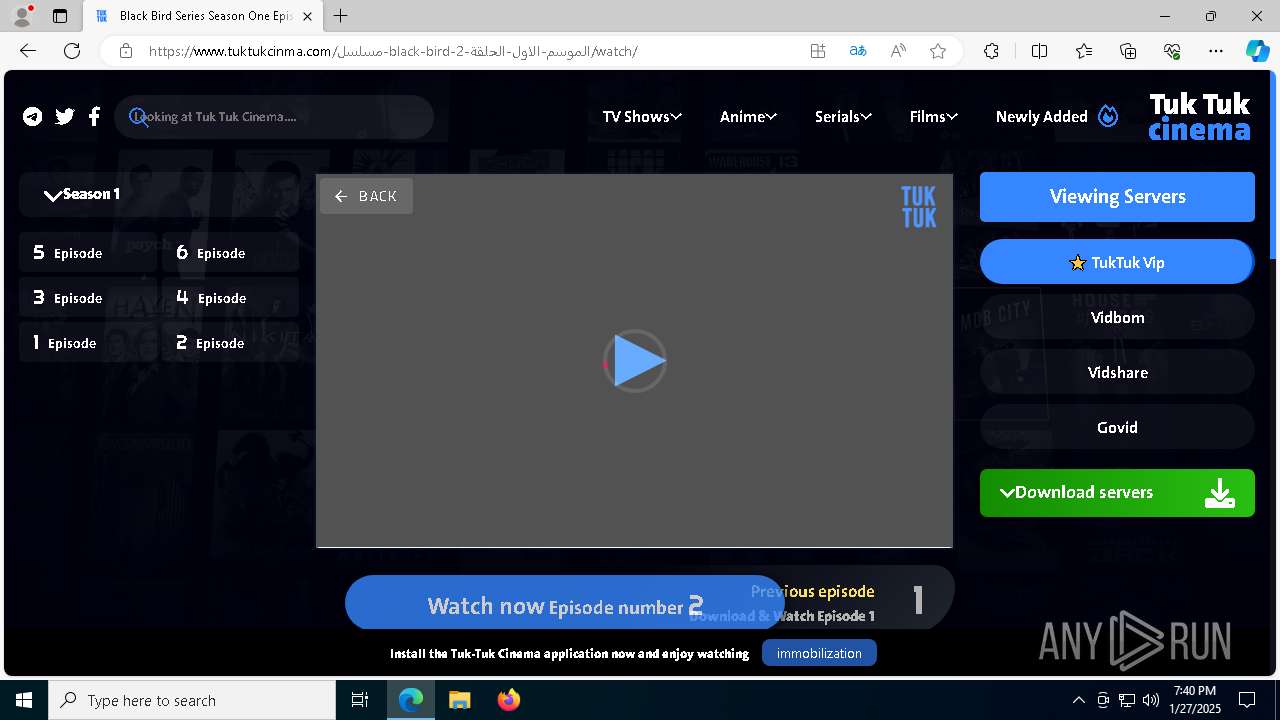Open the Windows Start menu
The width and height of the screenshot is (1280, 720).
coord(24,700)
